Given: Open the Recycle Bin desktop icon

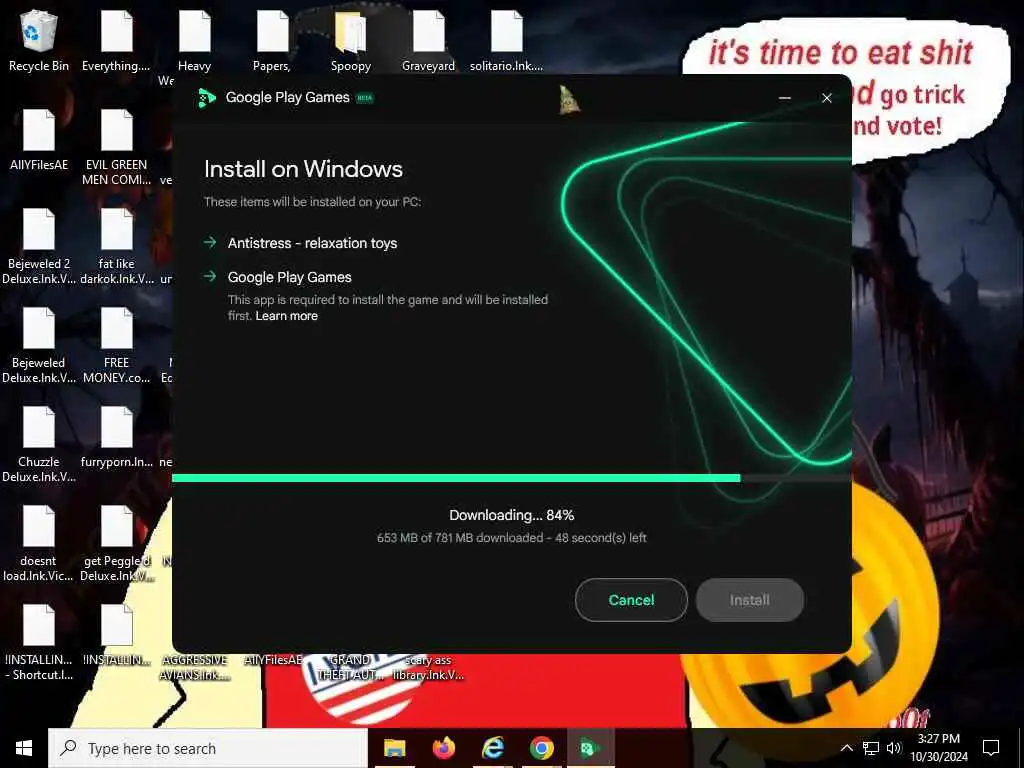Looking at the screenshot, I should [x=39, y=40].
